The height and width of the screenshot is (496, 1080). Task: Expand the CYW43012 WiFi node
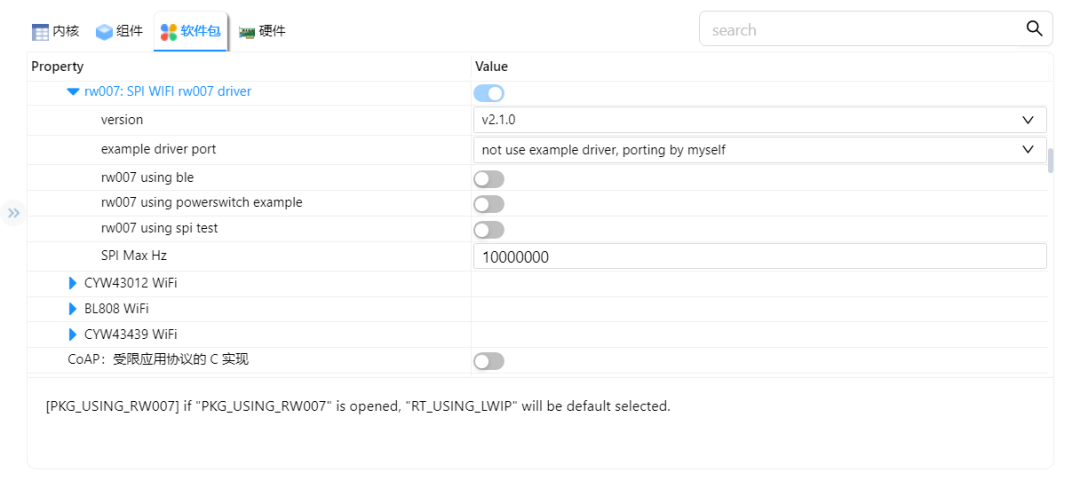click(73, 283)
